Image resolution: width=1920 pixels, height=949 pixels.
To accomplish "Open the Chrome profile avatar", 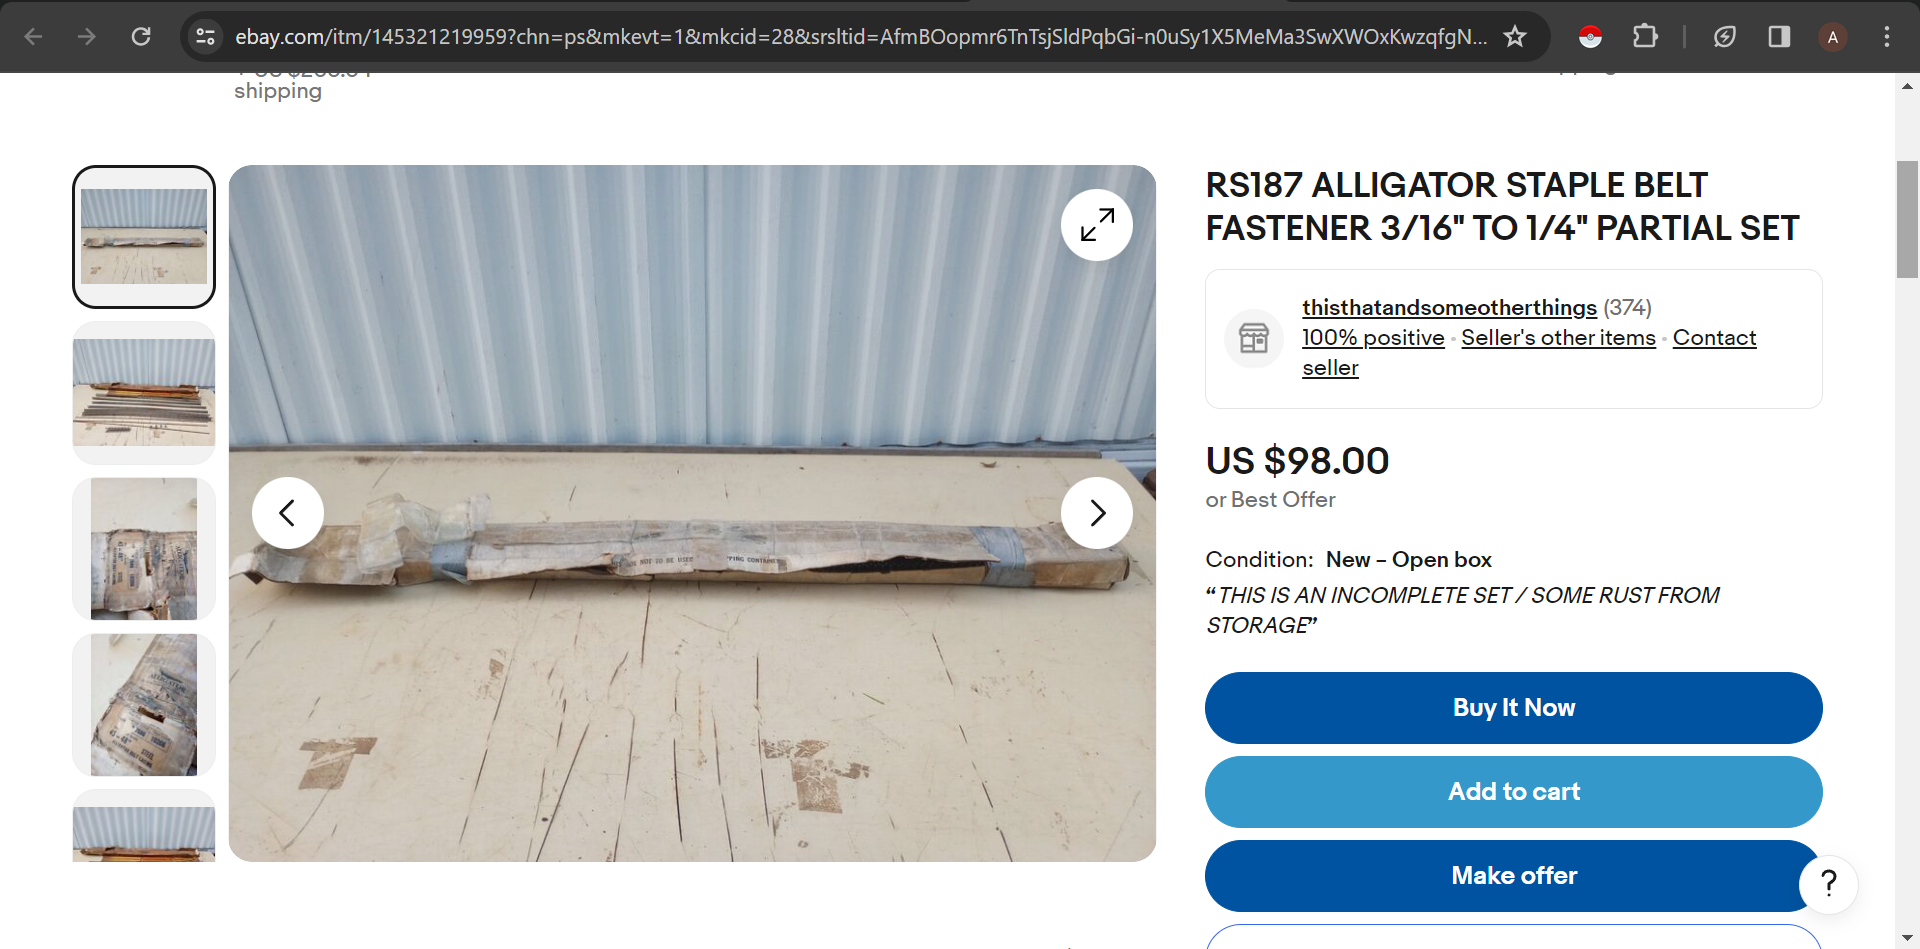I will pos(1833,37).
